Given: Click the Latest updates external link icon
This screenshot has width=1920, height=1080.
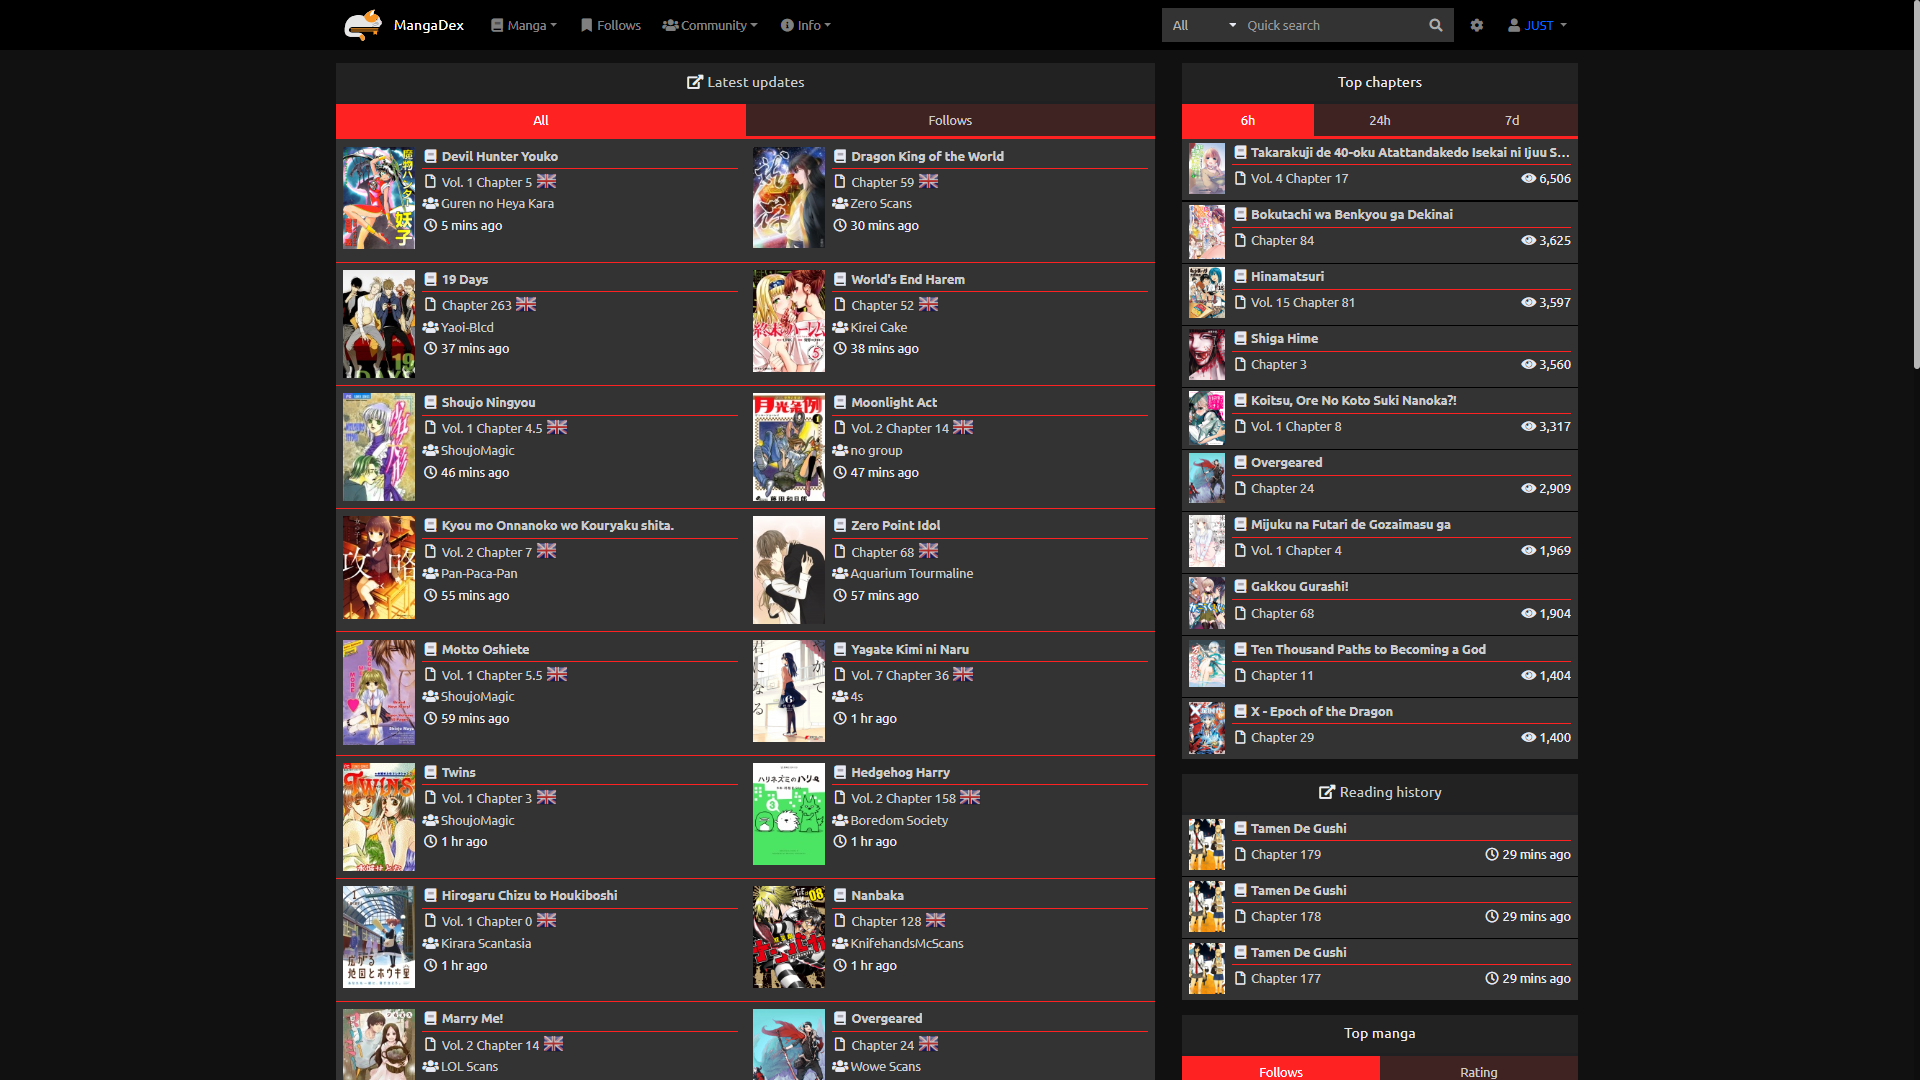Looking at the screenshot, I should [694, 82].
